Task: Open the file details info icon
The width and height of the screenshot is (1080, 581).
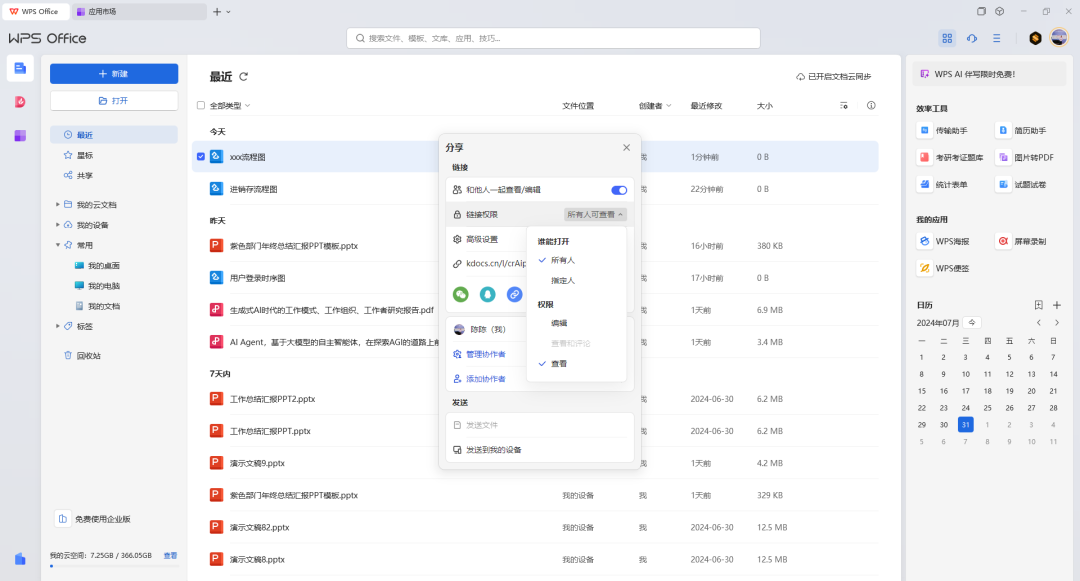Action: coord(871,105)
